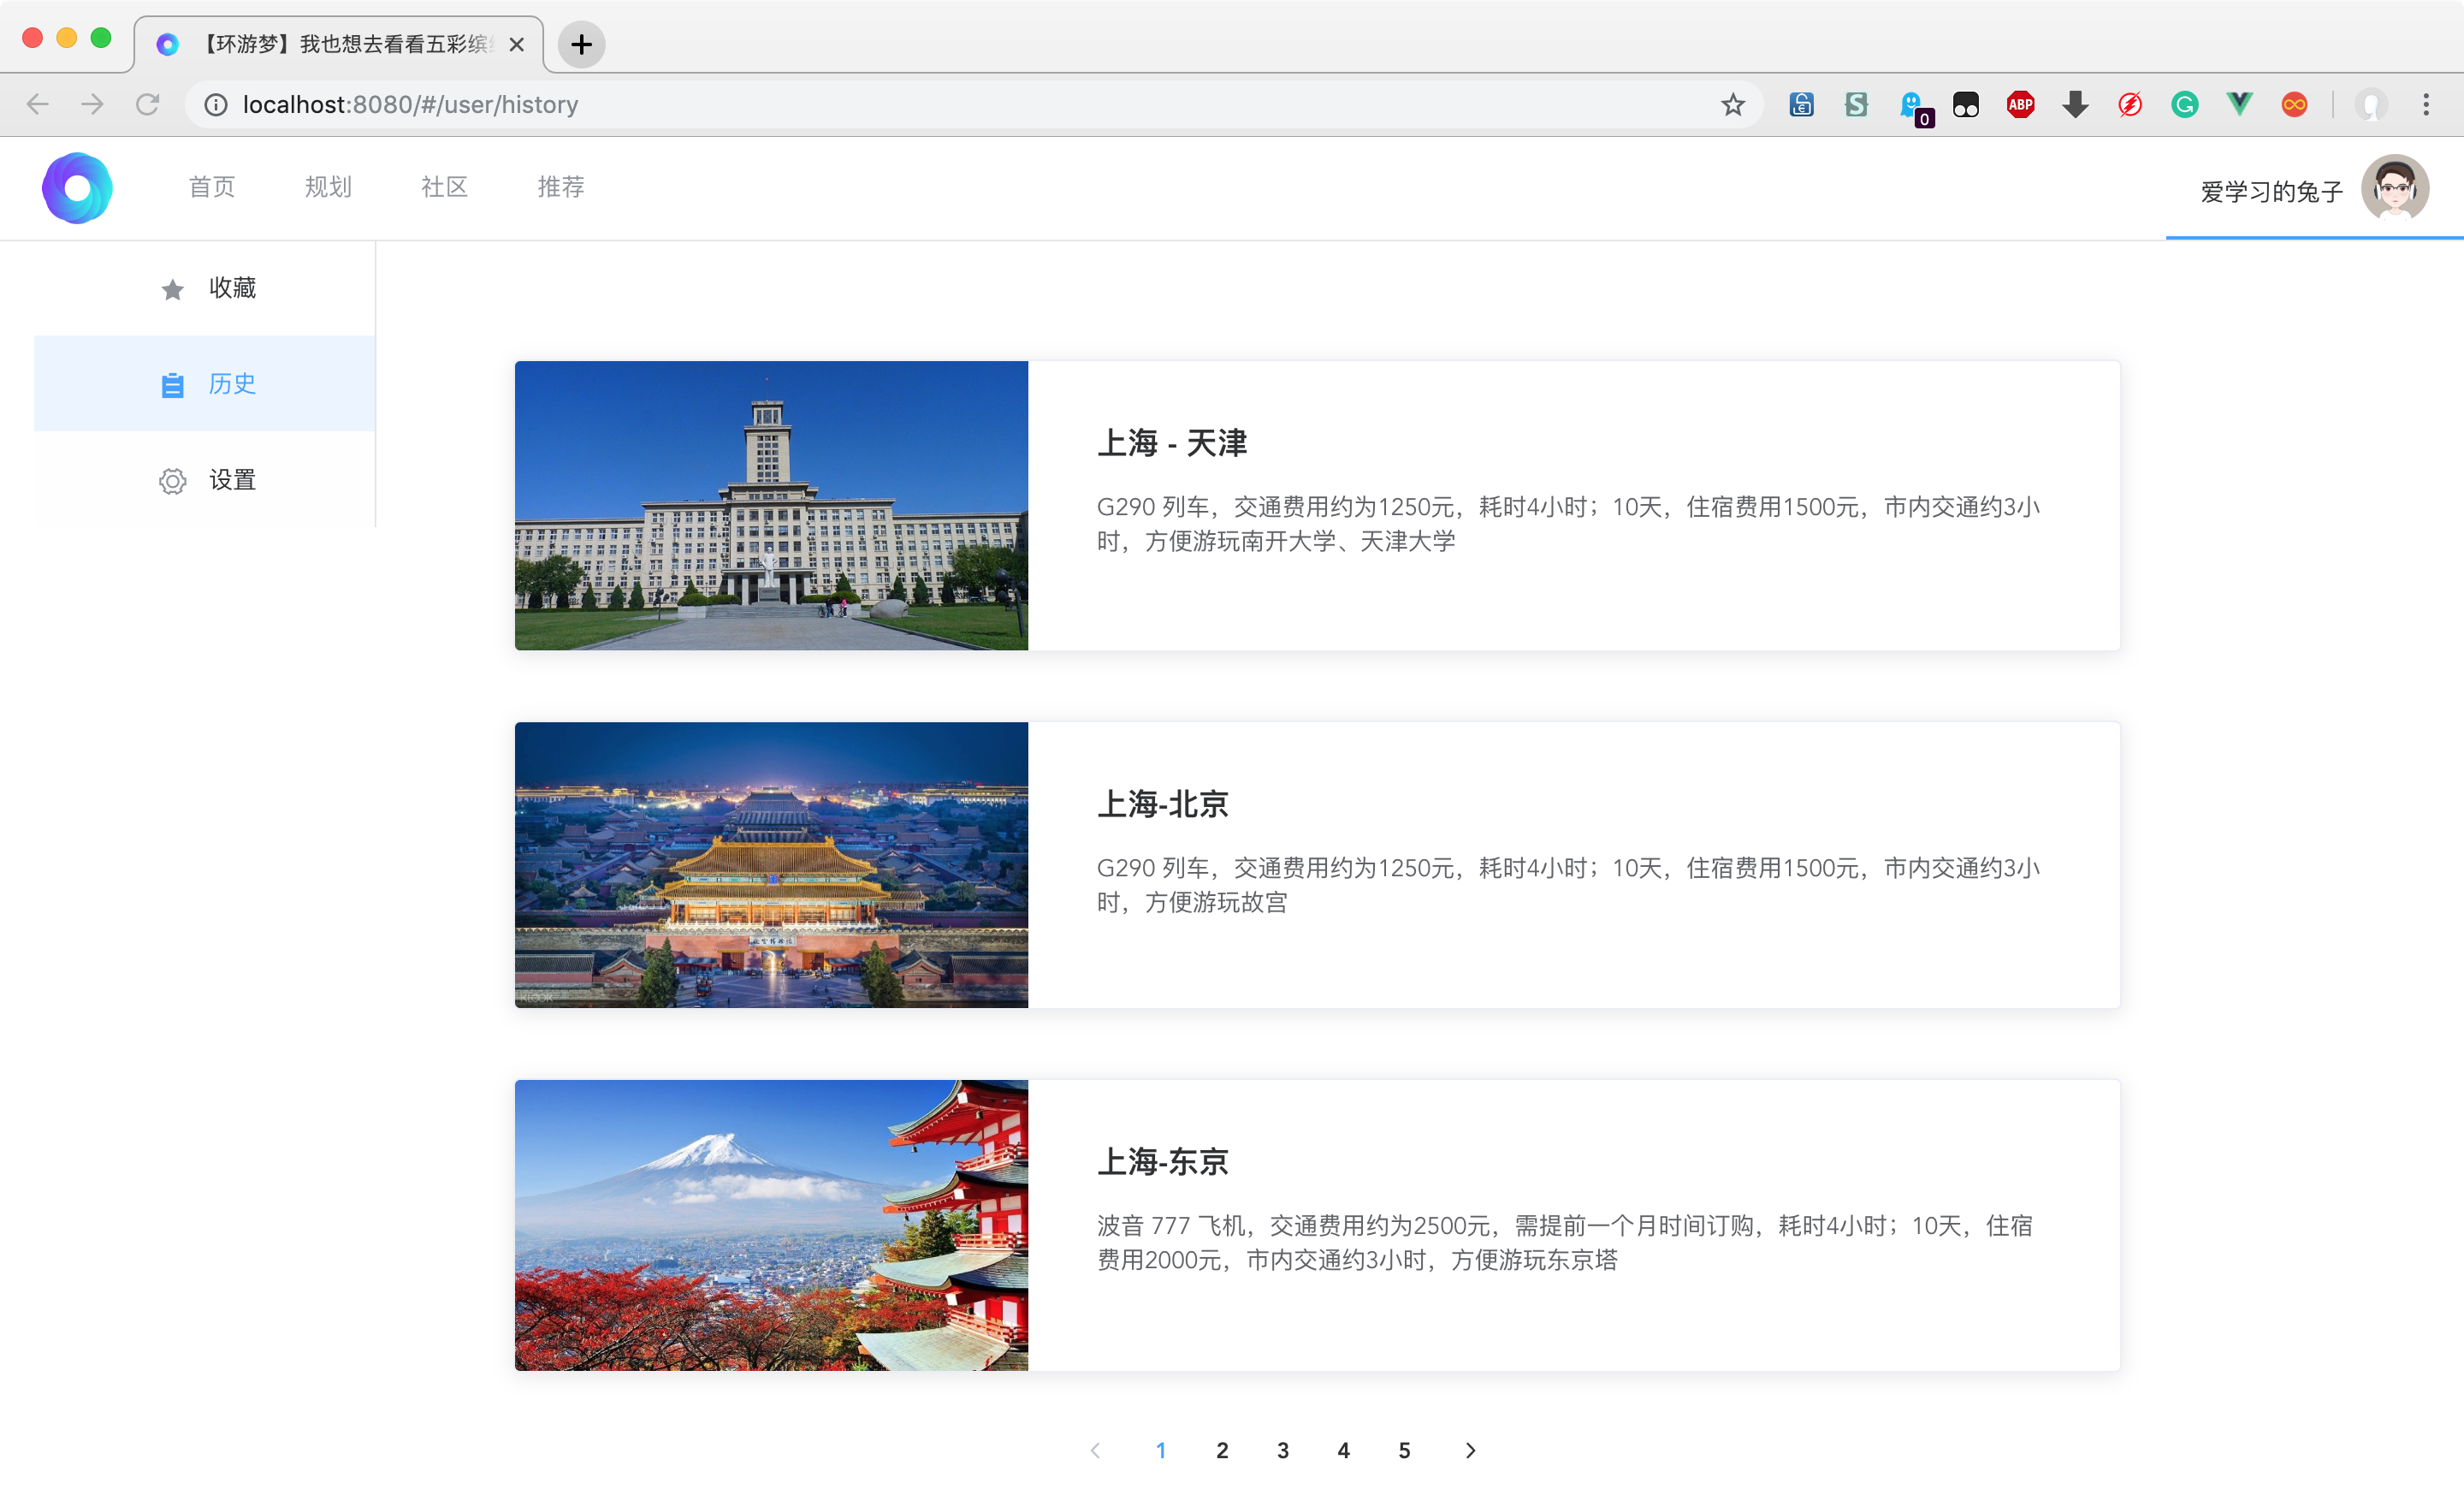
Task: Go to next page chevron
Action: (x=1470, y=1450)
